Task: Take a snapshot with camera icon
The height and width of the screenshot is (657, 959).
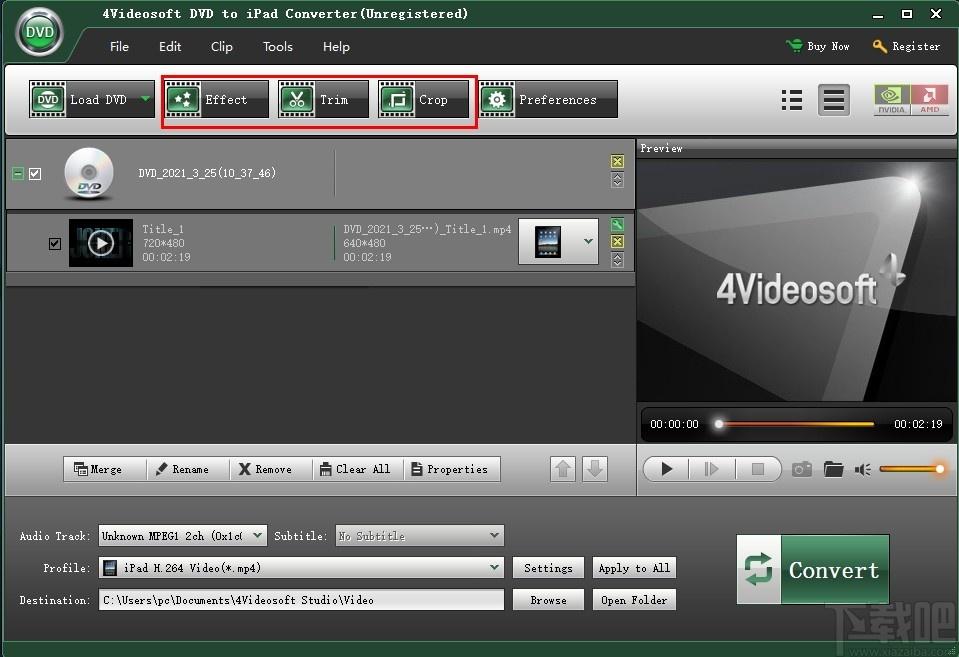Action: pos(802,469)
